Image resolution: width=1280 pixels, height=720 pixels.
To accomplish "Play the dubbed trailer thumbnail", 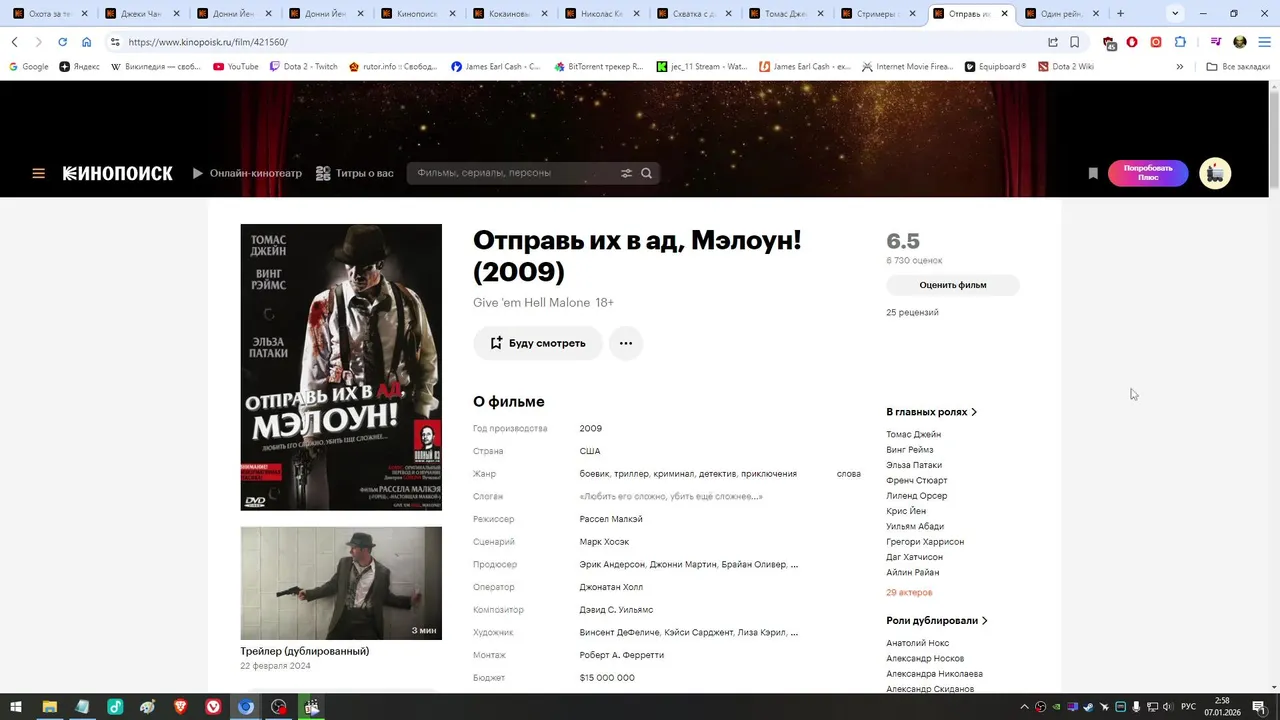I will 341,583.
